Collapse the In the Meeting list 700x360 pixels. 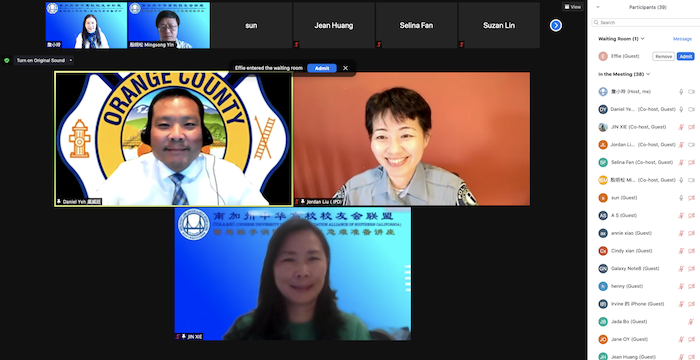648,74
